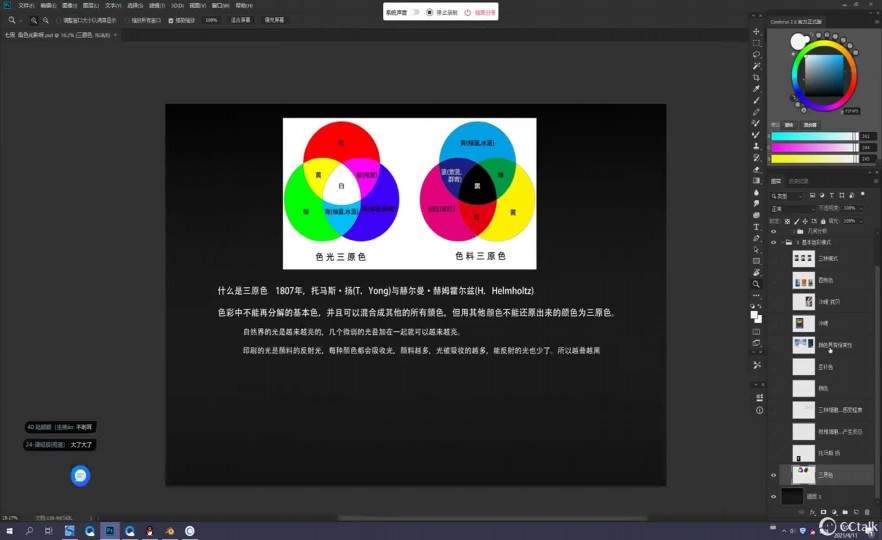
Task: Open layer filter type dropdown
Action: pos(787,196)
